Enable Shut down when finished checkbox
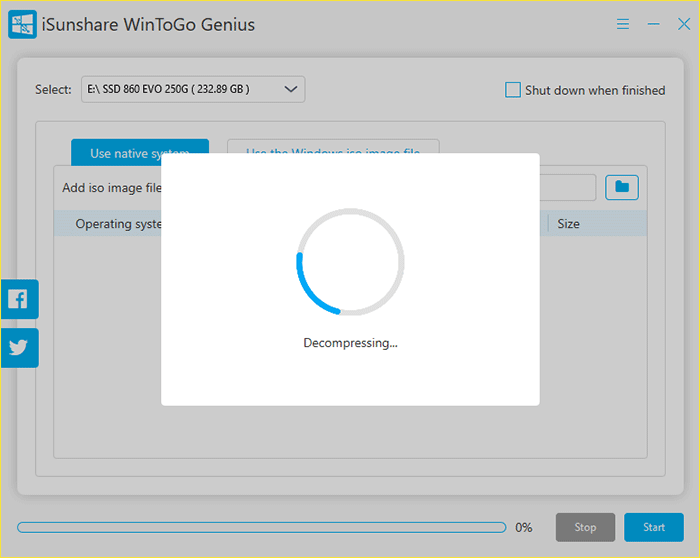The width and height of the screenshot is (700, 558). point(512,90)
